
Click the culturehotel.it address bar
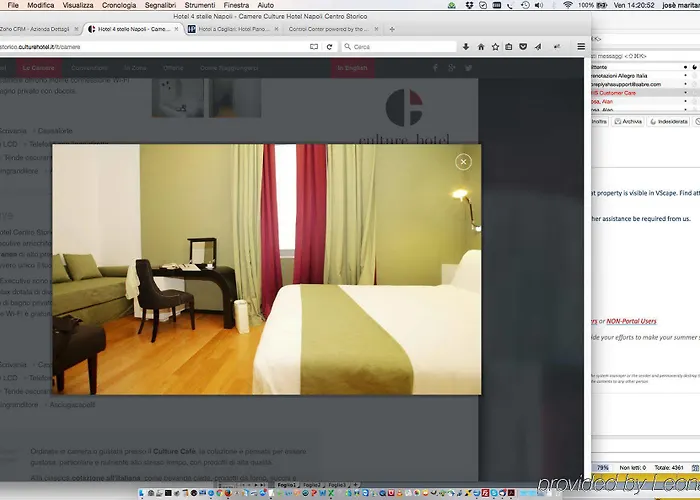coord(152,47)
